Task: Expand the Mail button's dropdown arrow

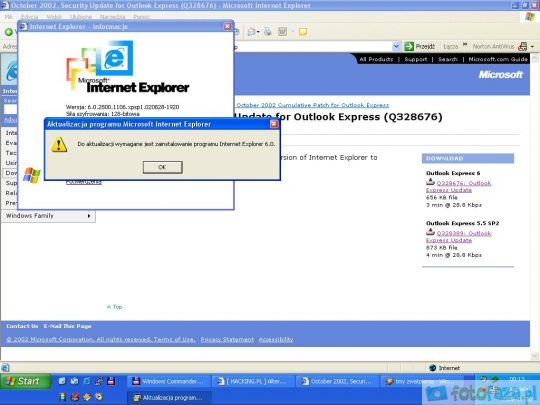Action: 258,32
